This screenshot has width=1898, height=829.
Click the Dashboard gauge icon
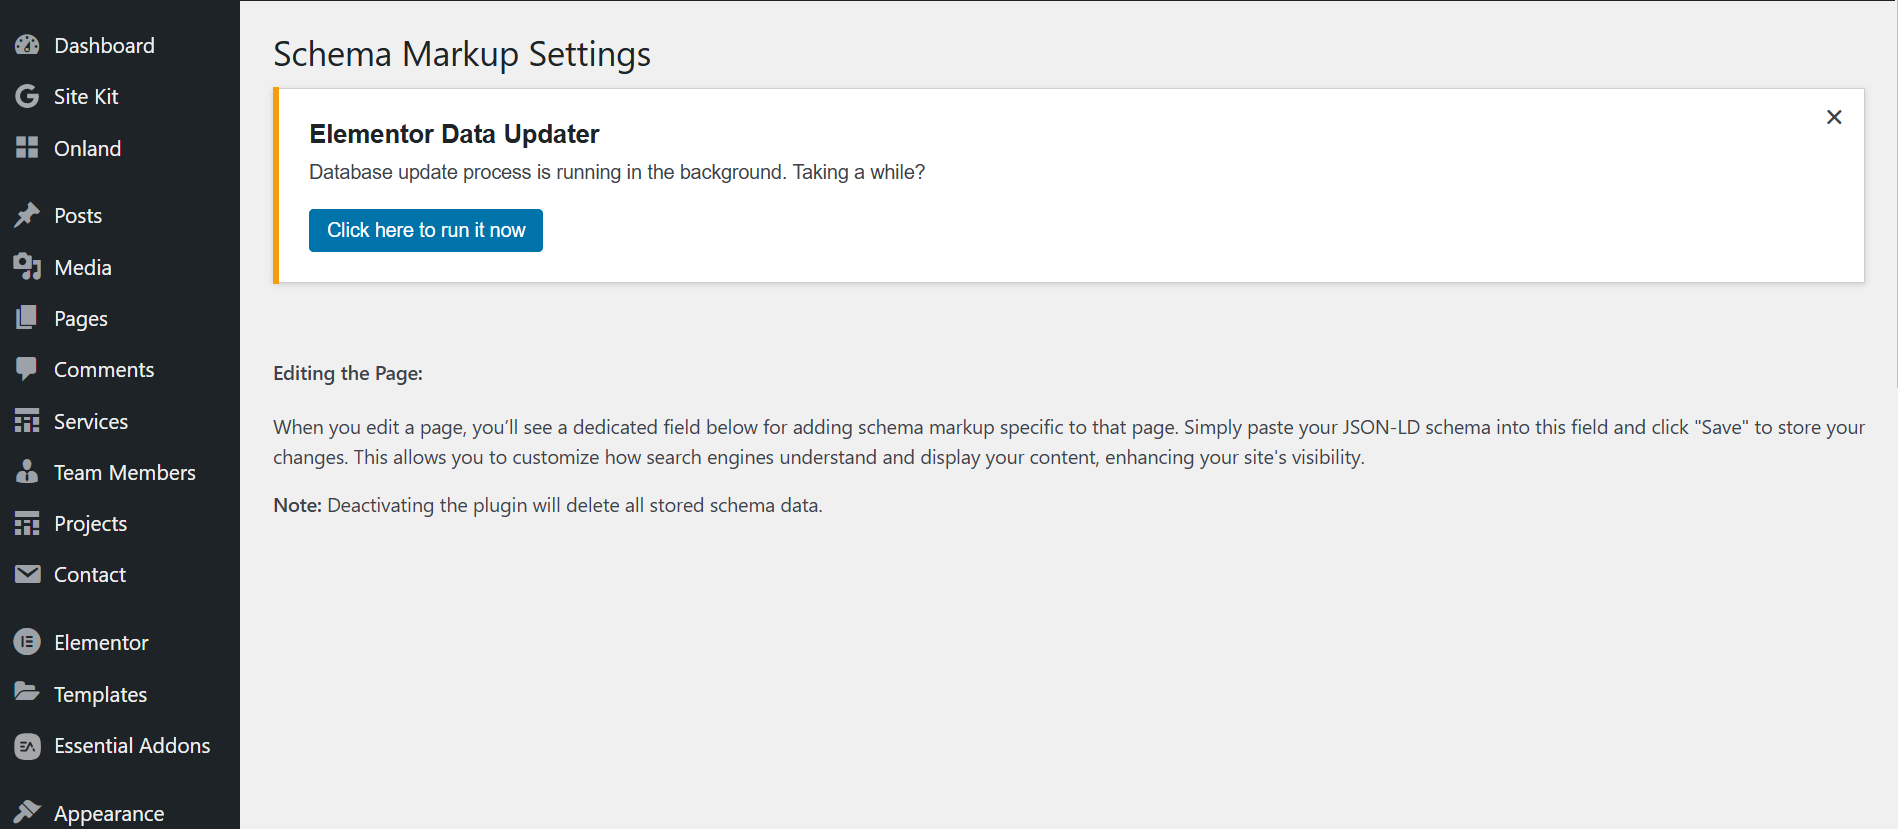[x=27, y=45]
